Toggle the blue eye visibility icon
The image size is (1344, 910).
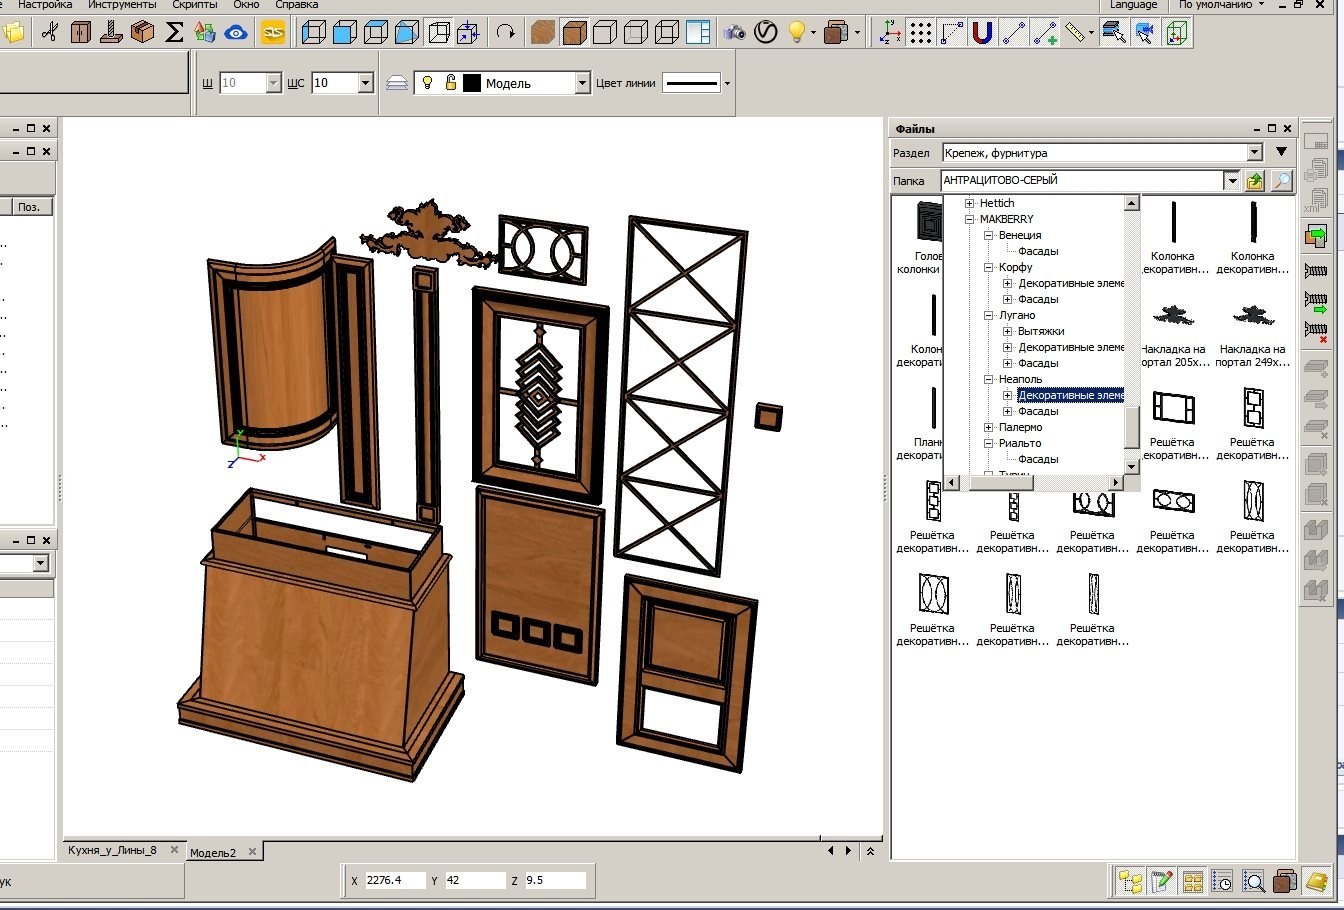pyautogui.click(x=236, y=33)
